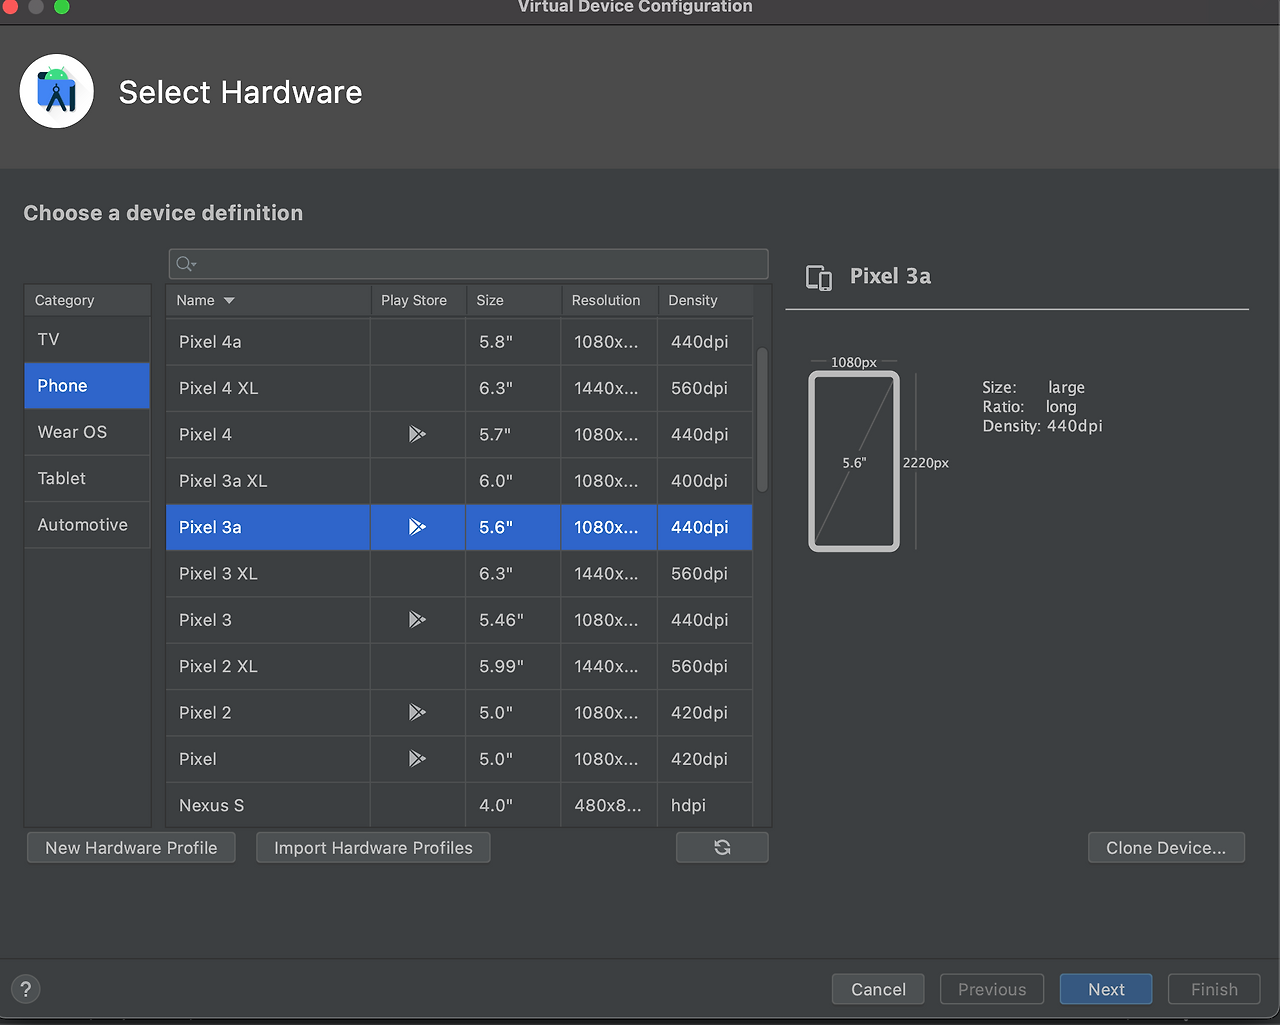Click the refresh device list button

point(722,847)
